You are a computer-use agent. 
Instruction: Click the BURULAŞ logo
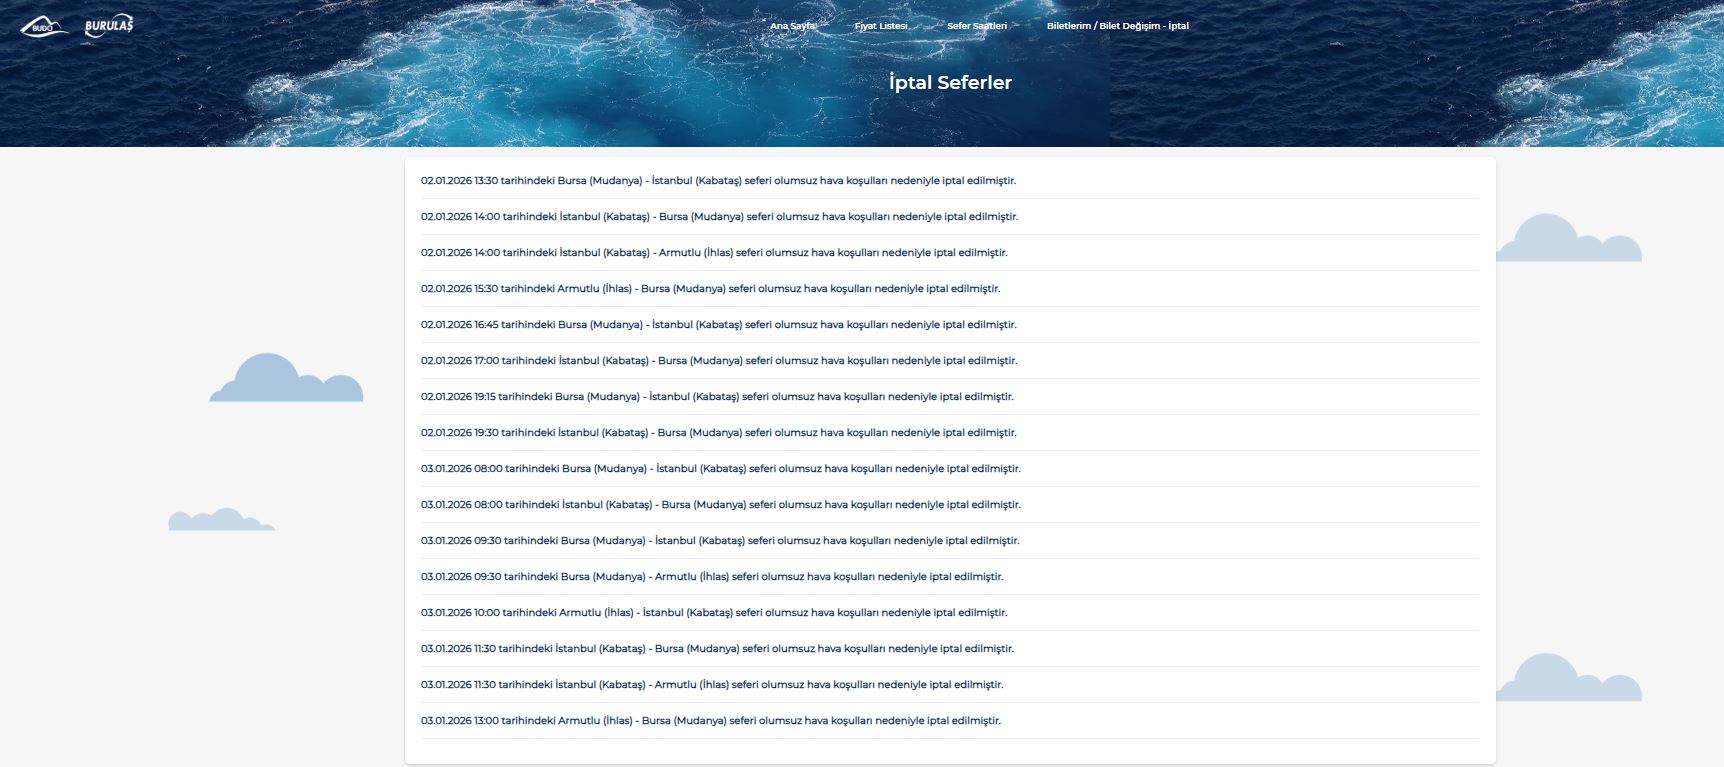click(x=109, y=27)
